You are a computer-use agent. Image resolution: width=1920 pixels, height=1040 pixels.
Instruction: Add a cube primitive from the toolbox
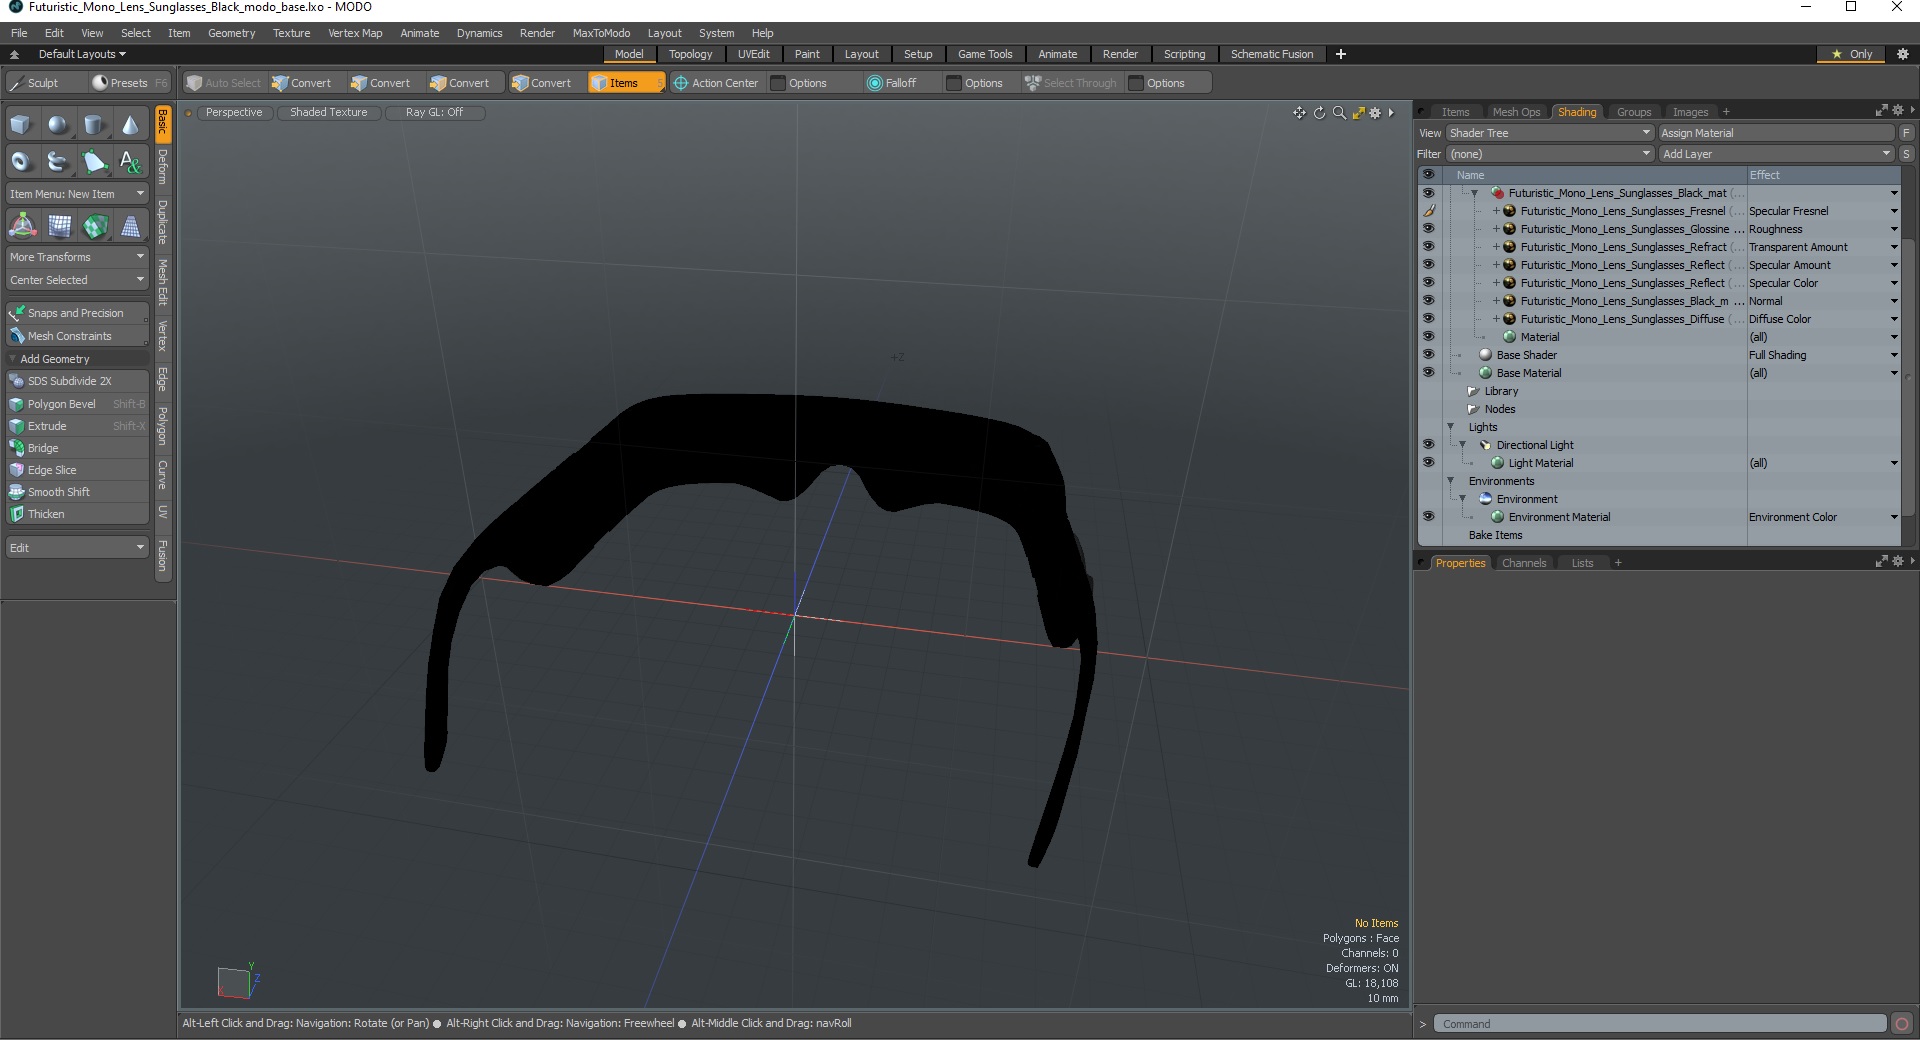(x=21, y=125)
